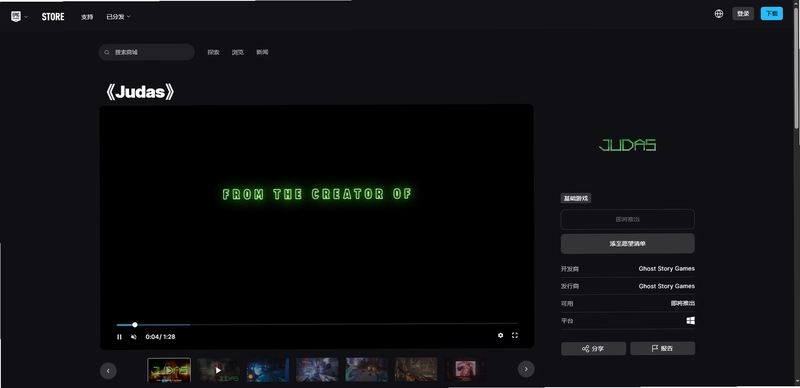The width and height of the screenshot is (800, 388).
Task: Switch to the 探索 discover tab
Action: (213, 52)
